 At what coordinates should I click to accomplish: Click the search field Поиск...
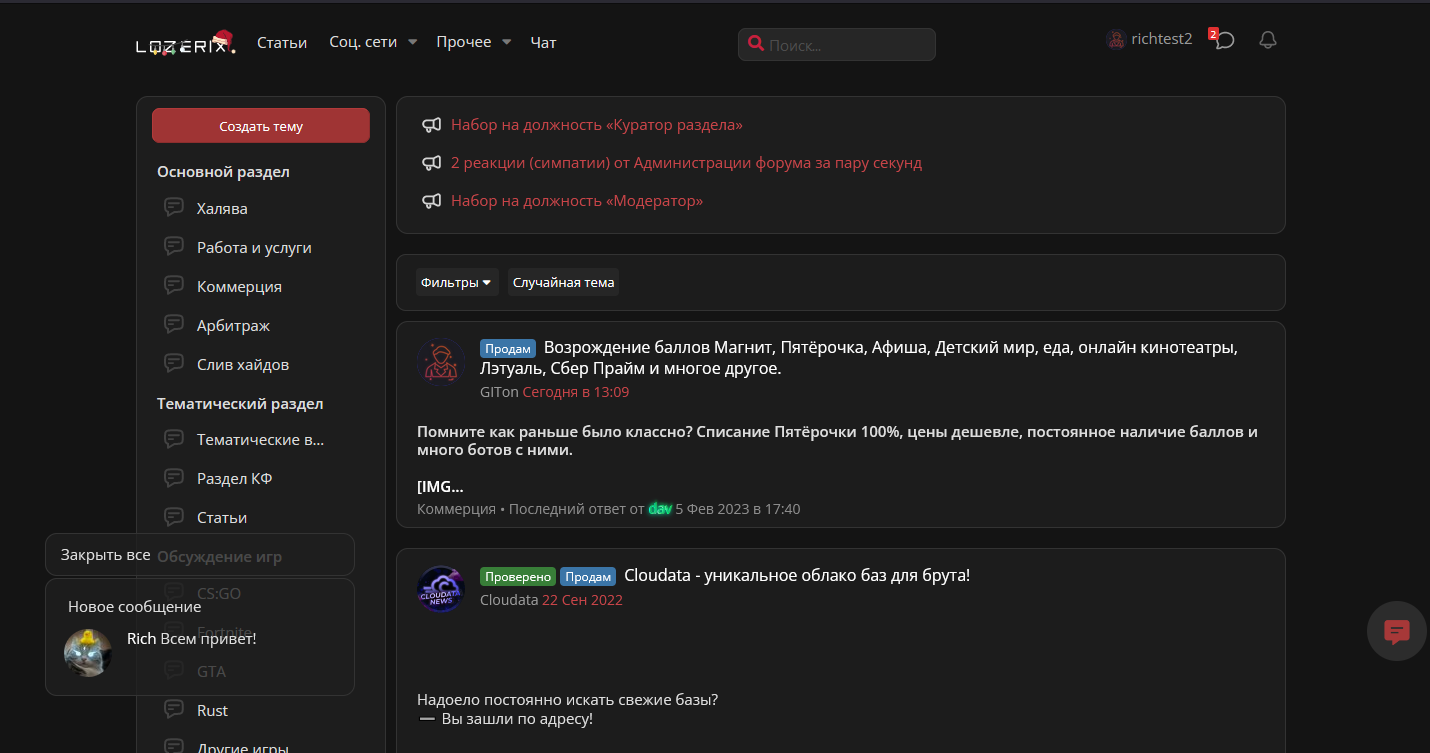point(837,45)
